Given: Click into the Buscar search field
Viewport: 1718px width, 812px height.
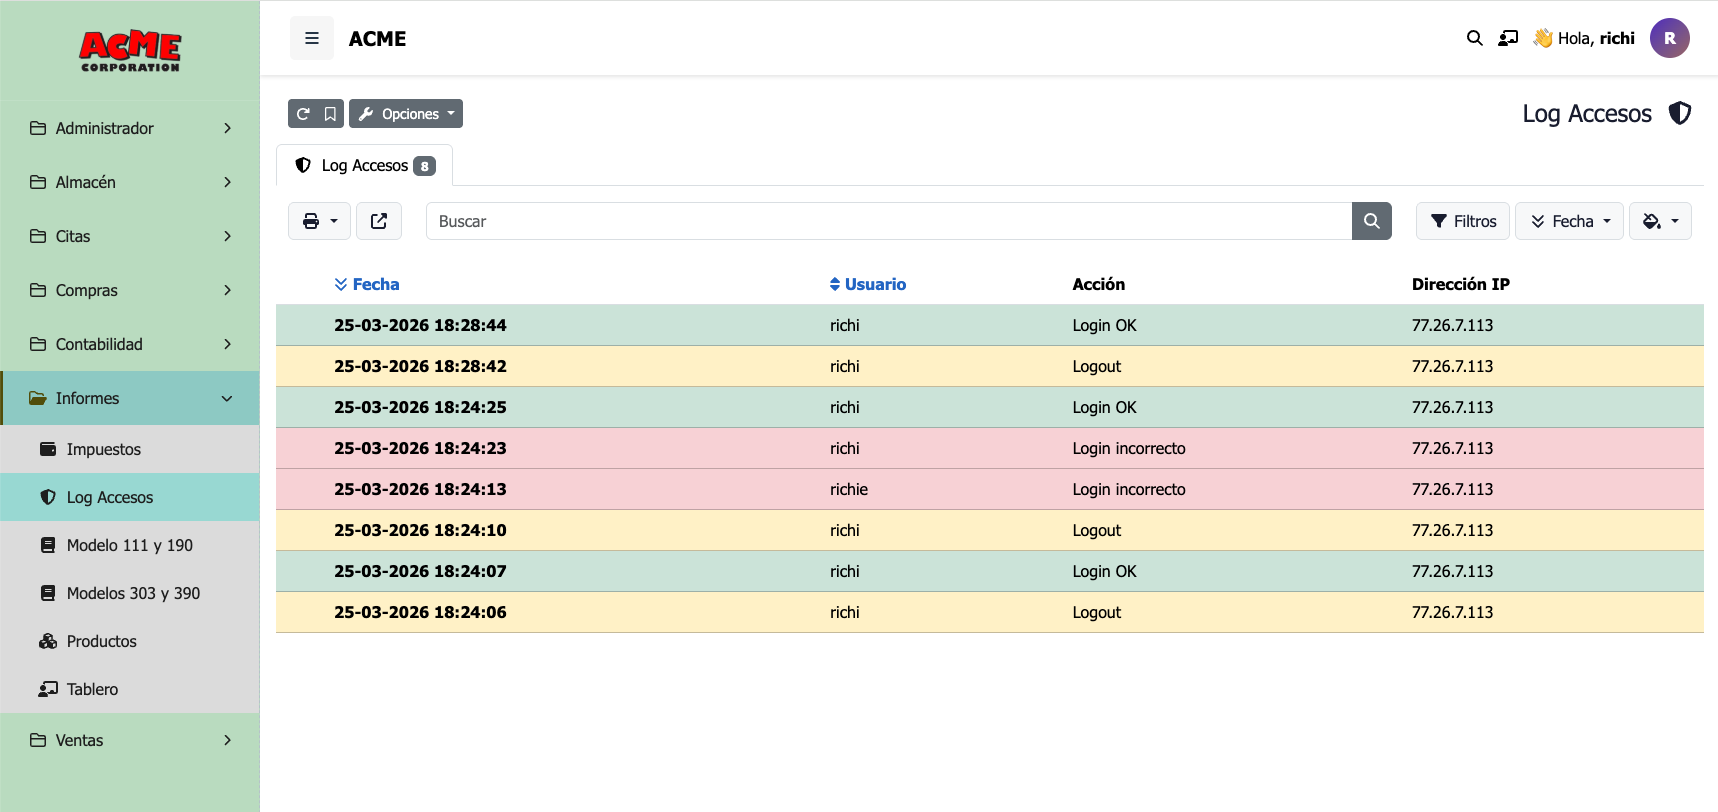Looking at the screenshot, I should (888, 221).
